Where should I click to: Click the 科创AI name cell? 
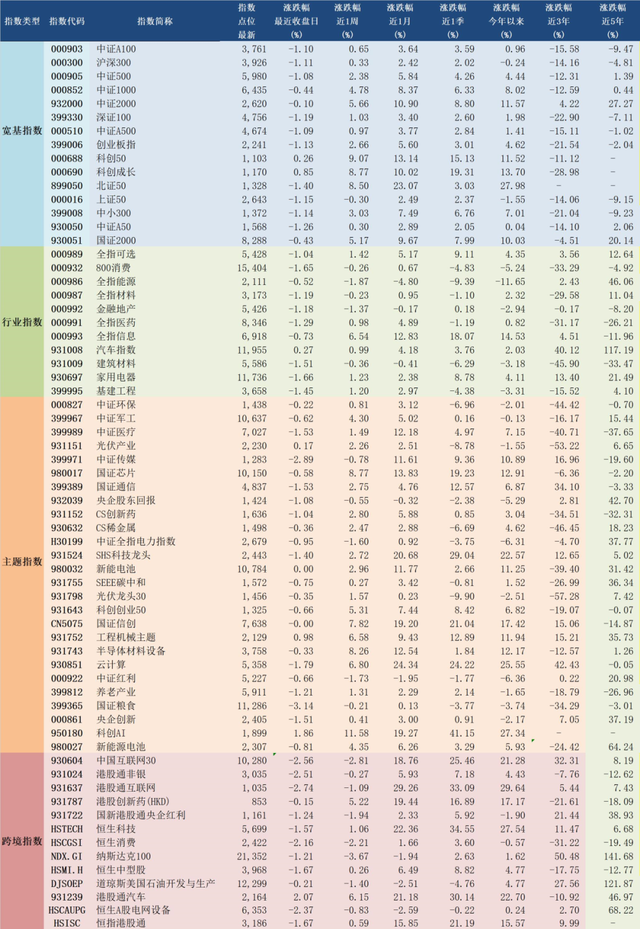111,733
